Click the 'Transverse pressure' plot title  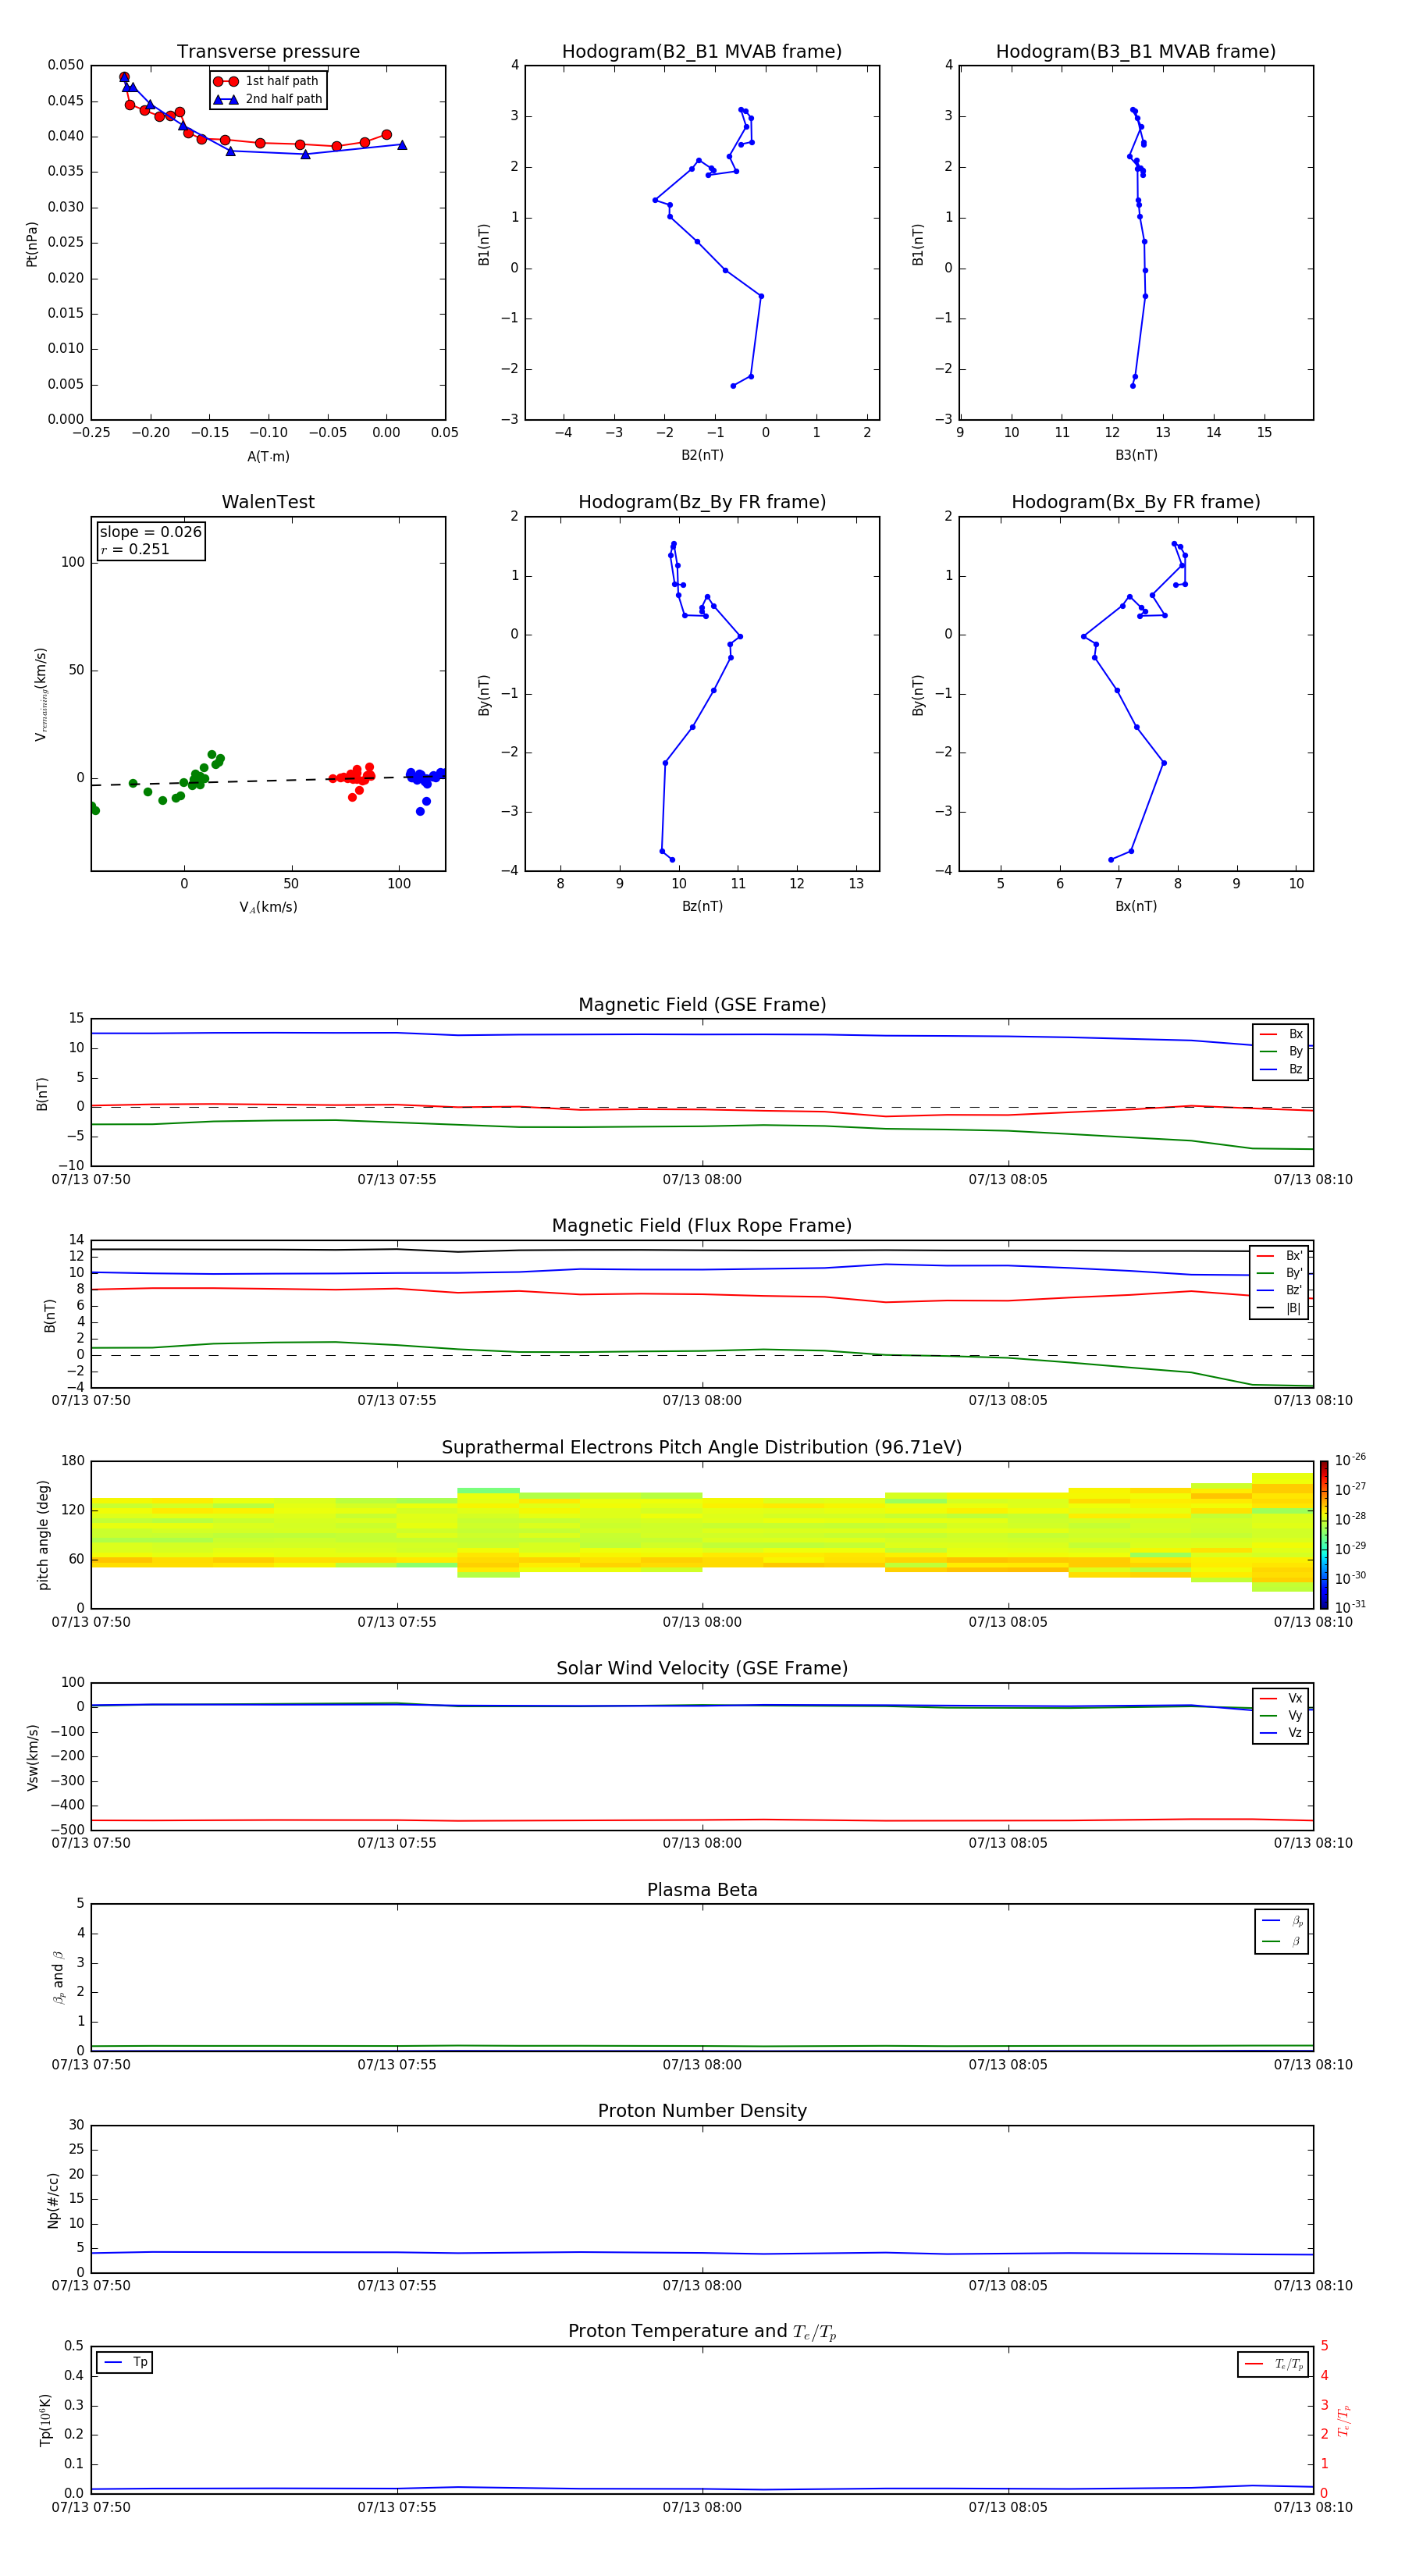pyautogui.click(x=268, y=52)
